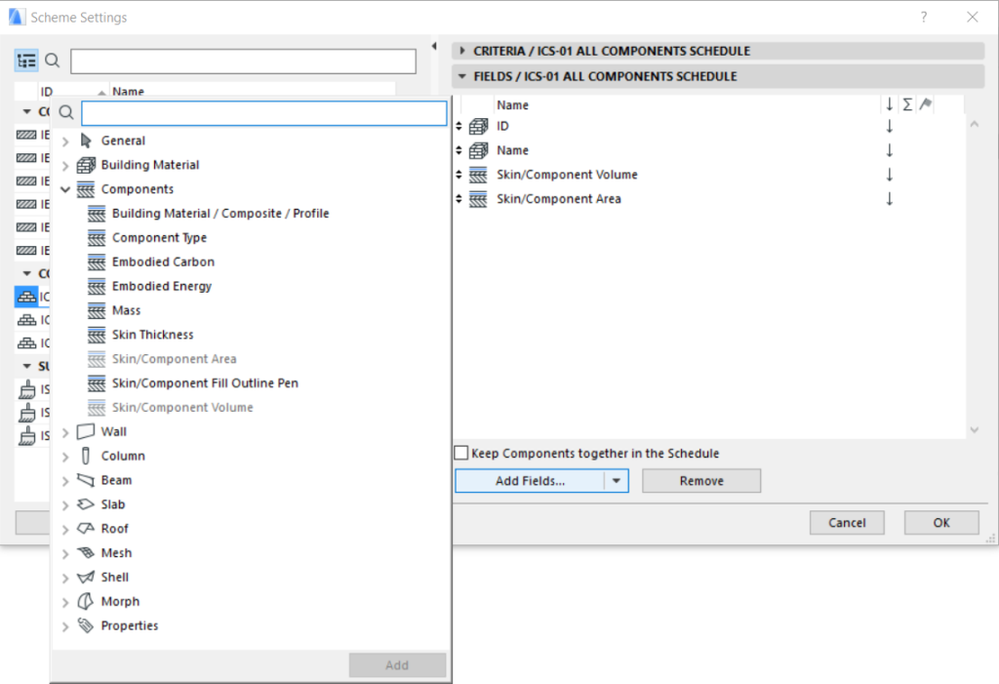
Task: Click the Components category icon
Action: pyautogui.click(x=86, y=189)
